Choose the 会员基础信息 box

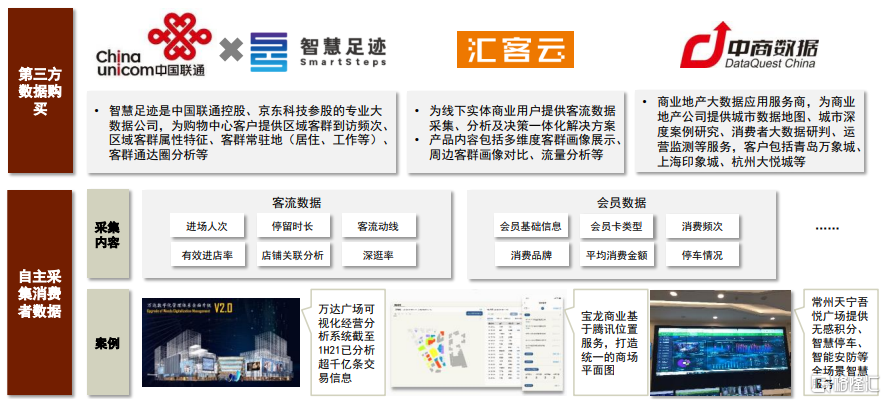(x=531, y=226)
